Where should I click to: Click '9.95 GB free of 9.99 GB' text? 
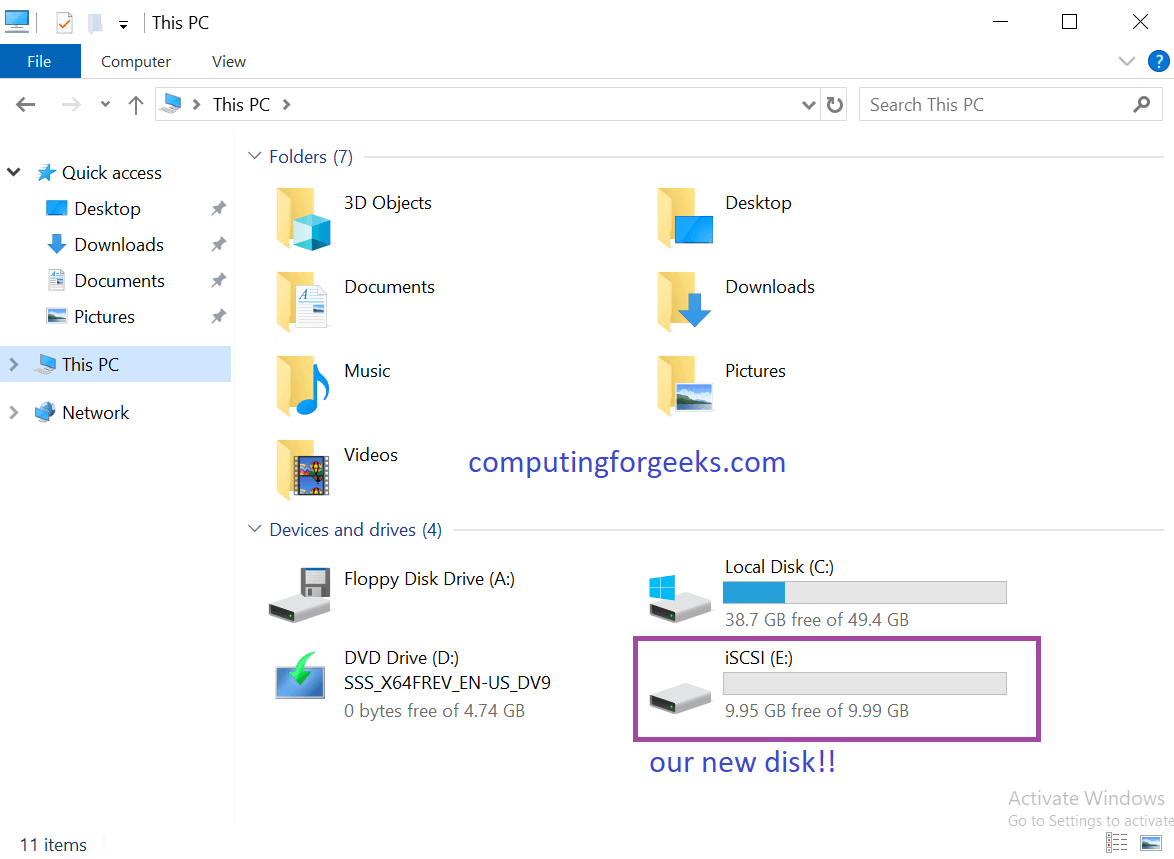(x=817, y=711)
